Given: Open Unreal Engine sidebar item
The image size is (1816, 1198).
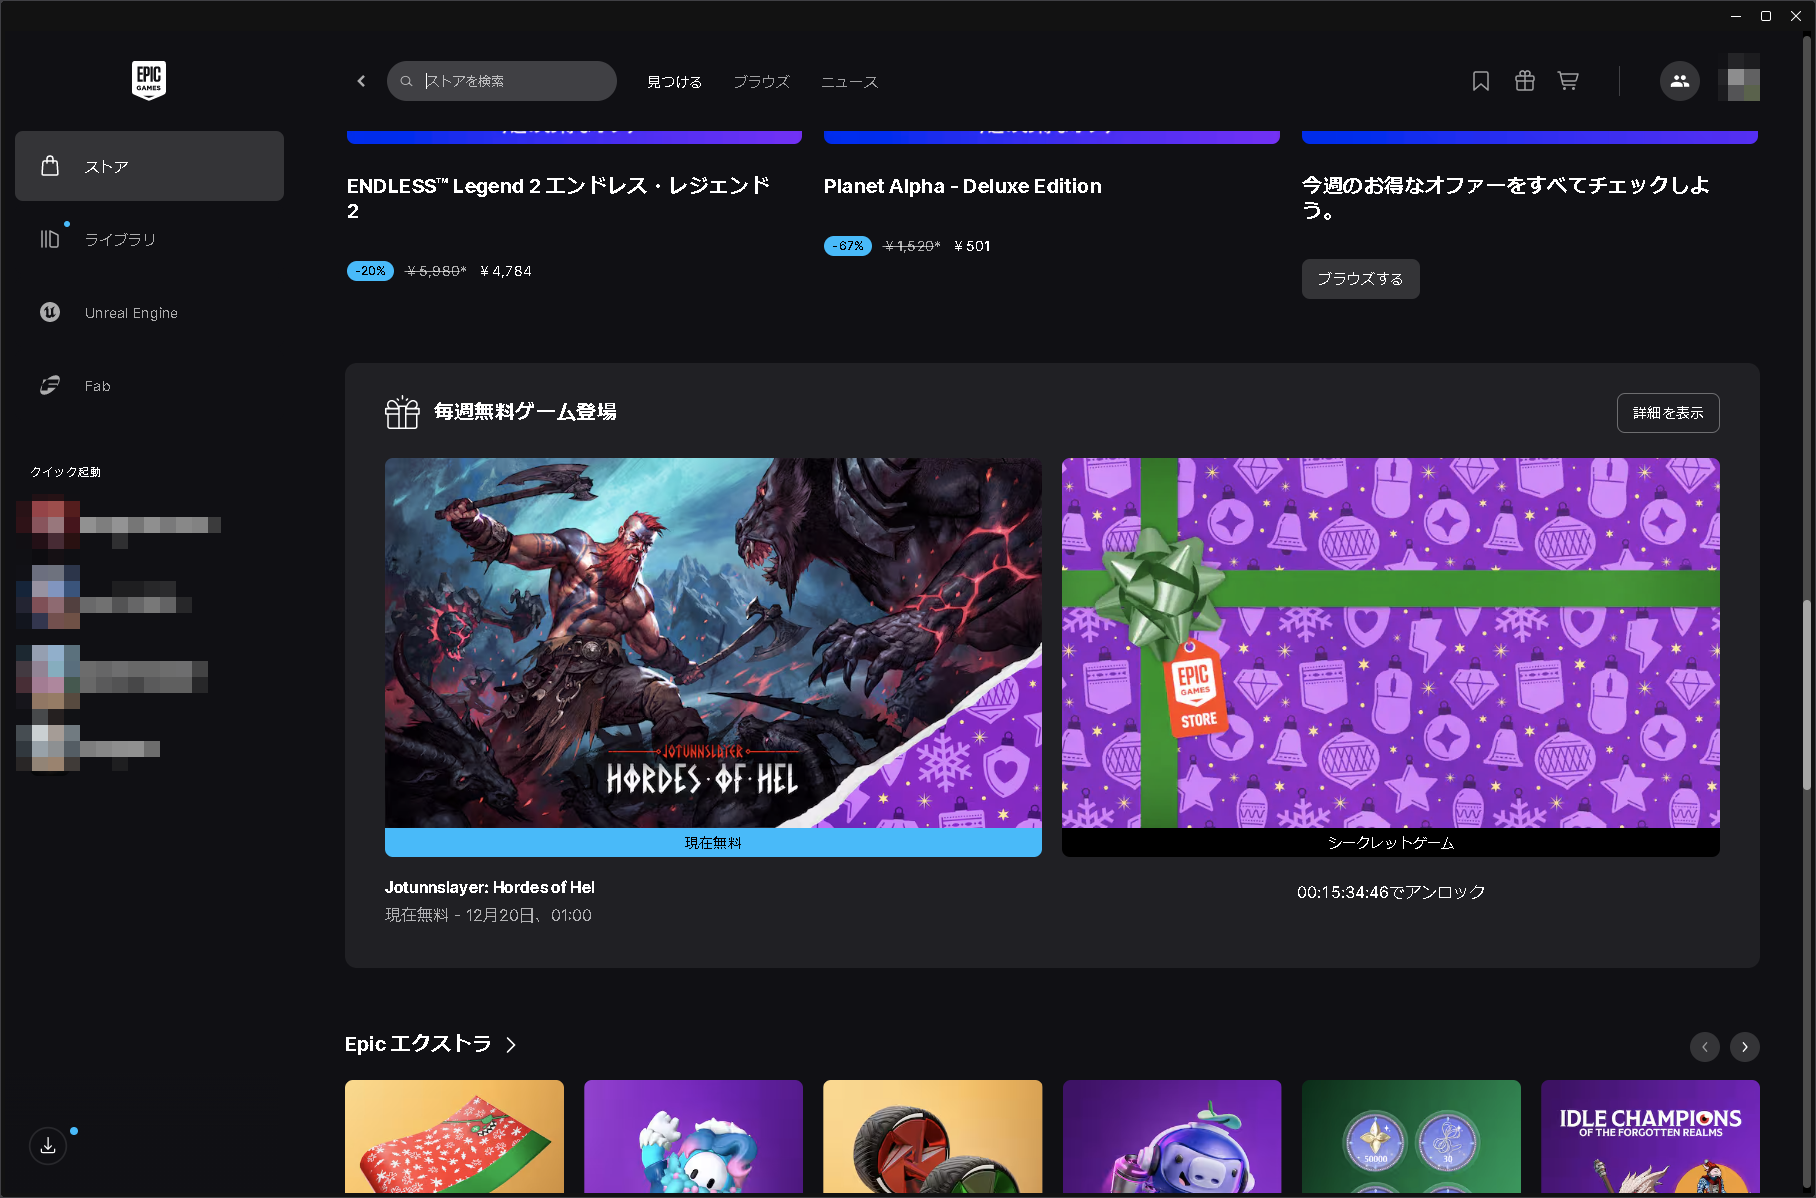Looking at the screenshot, I should tap(149, 312).
